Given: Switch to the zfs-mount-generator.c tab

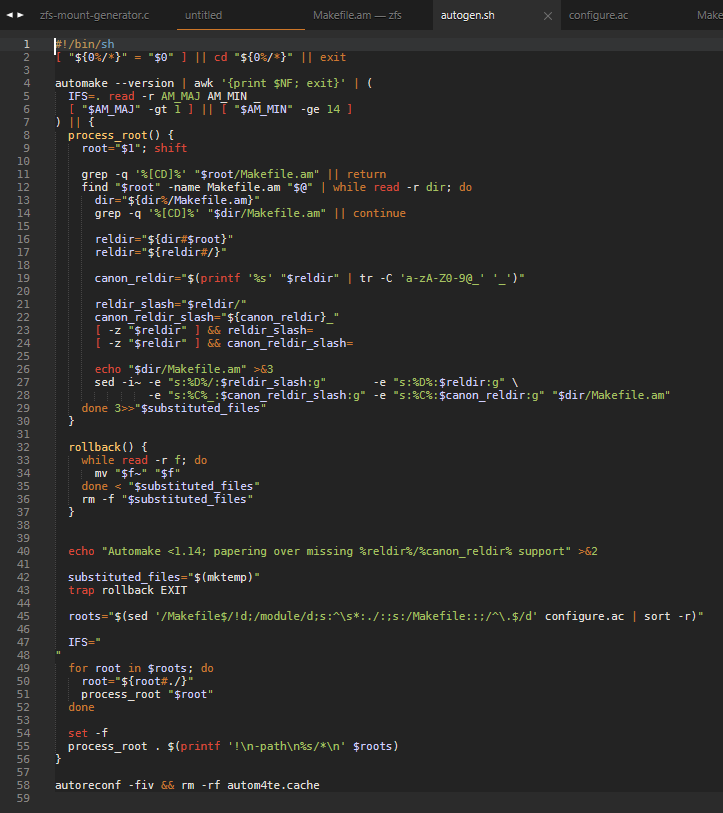Looking at the screenshot, I should coord(94,16).
